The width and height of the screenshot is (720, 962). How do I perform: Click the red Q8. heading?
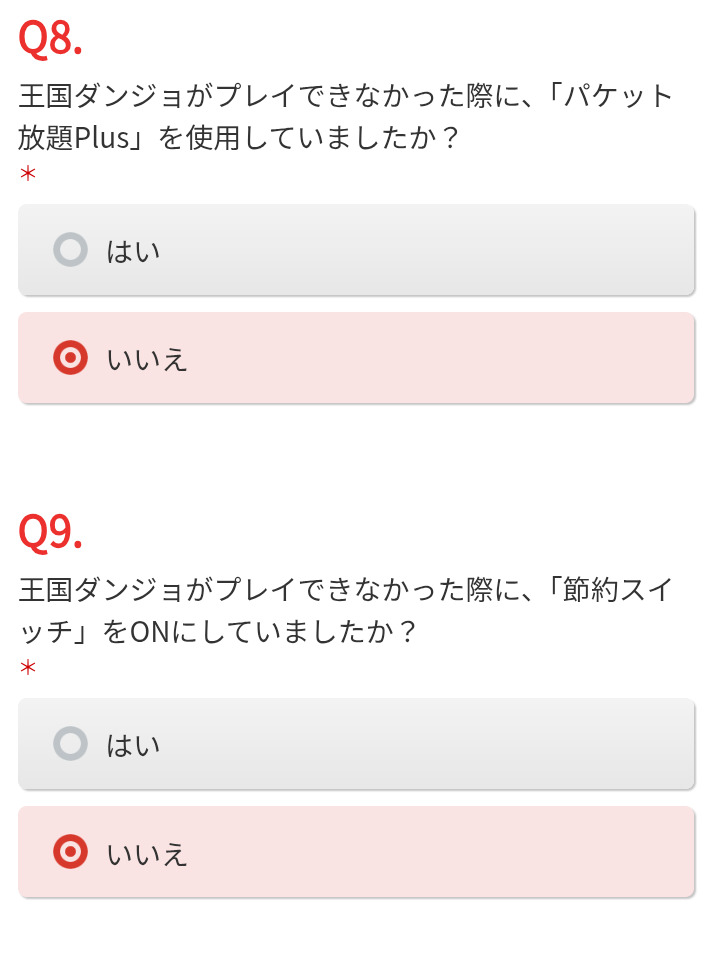50,40
